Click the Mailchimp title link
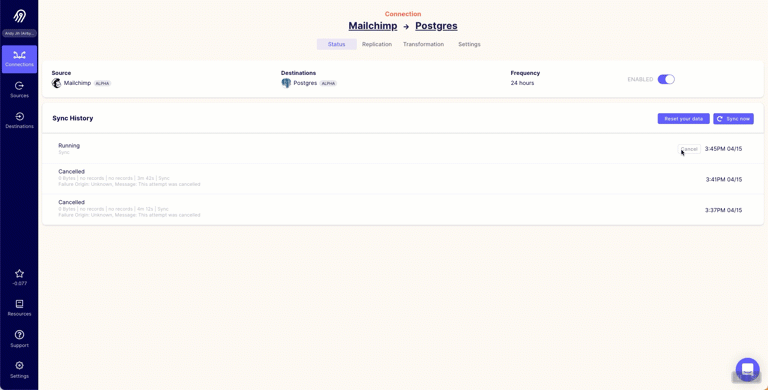The width and height of the screenshot is (768, 390). click(373, 26)
